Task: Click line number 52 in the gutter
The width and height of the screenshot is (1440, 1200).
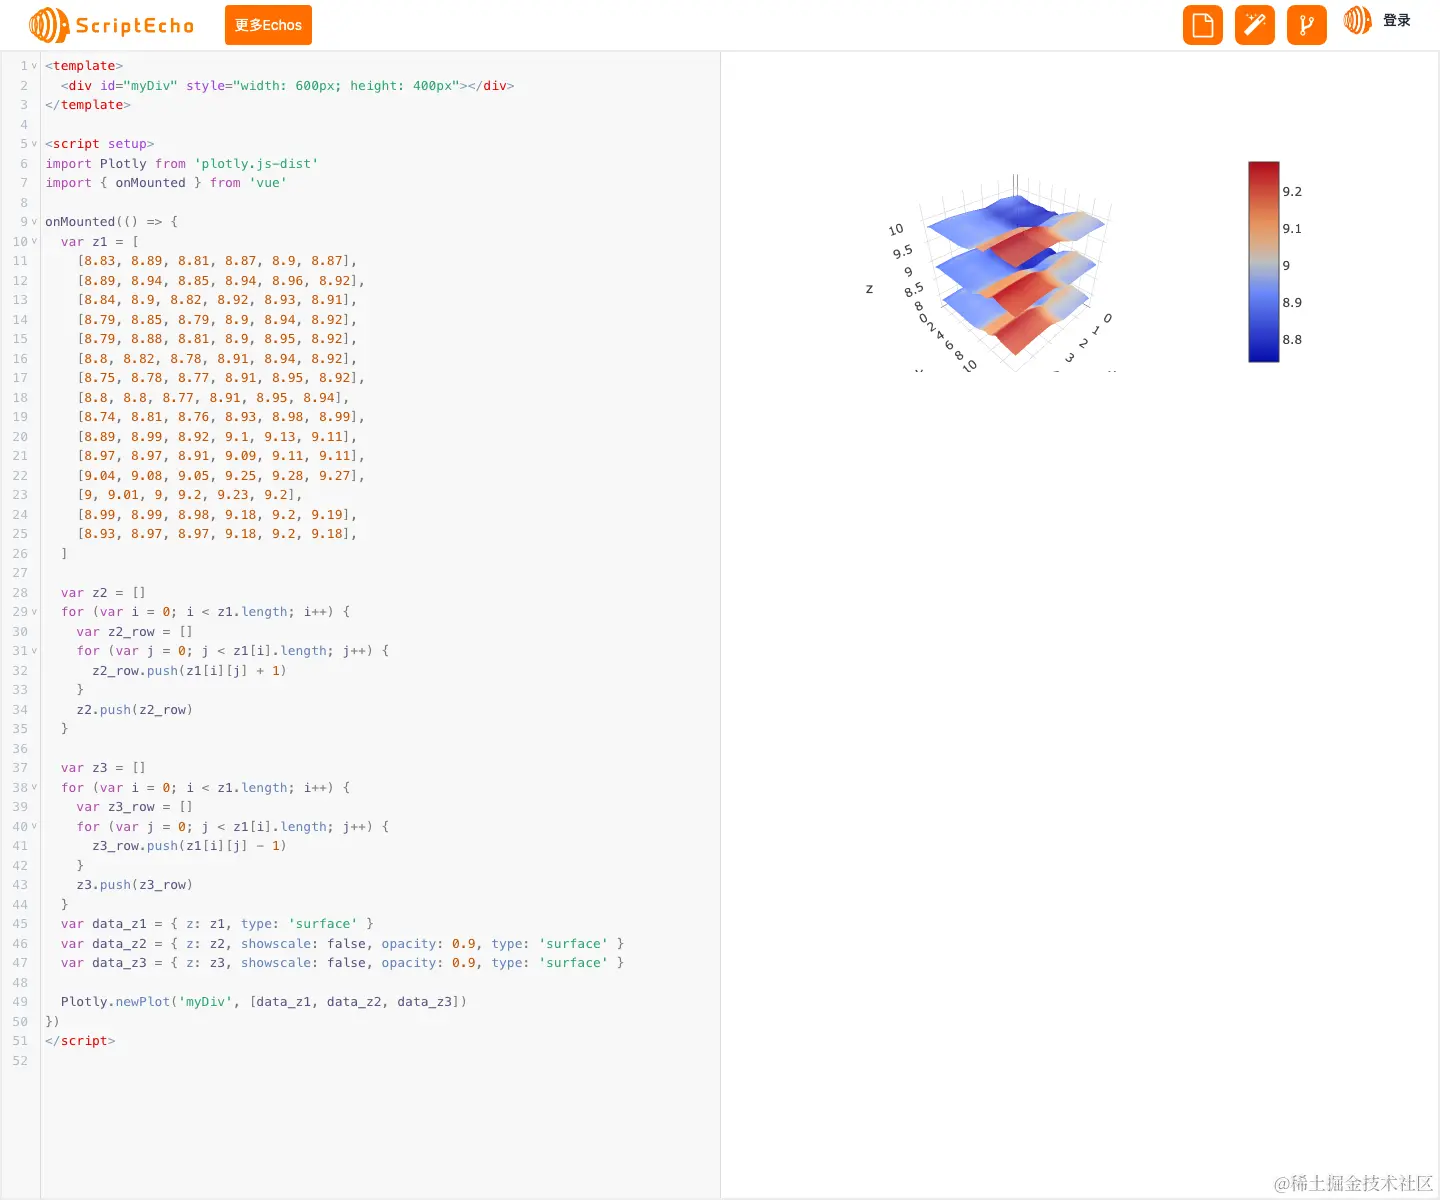Action: click(x=20, y=1060)
